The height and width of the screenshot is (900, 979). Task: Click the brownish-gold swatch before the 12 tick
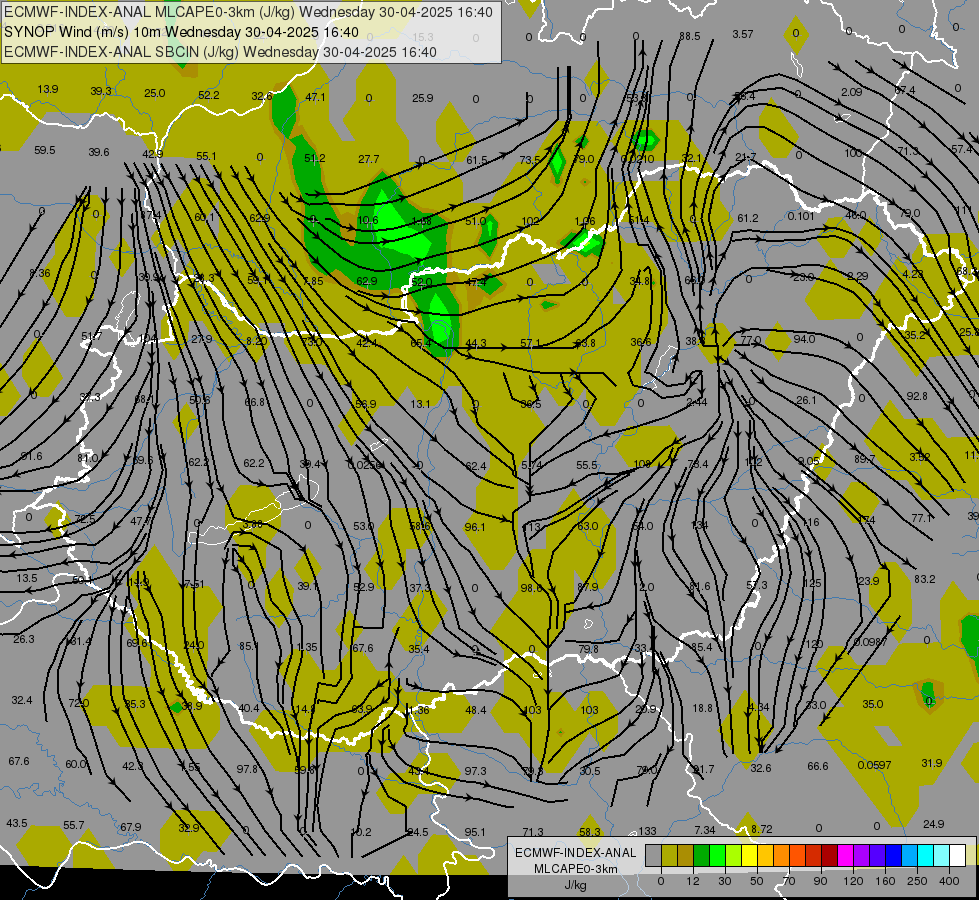pyautogui.click(x=686, y=856)
